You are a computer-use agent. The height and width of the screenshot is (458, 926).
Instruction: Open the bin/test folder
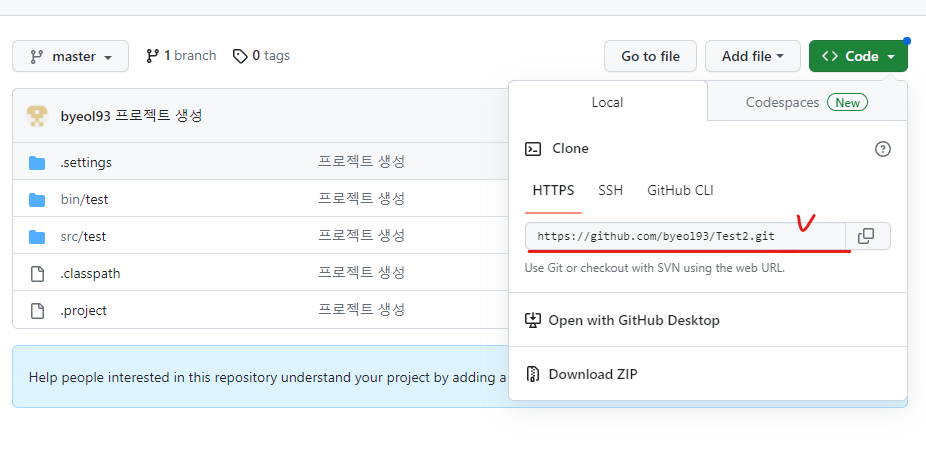pyautogui.click(x=84, y=199)
